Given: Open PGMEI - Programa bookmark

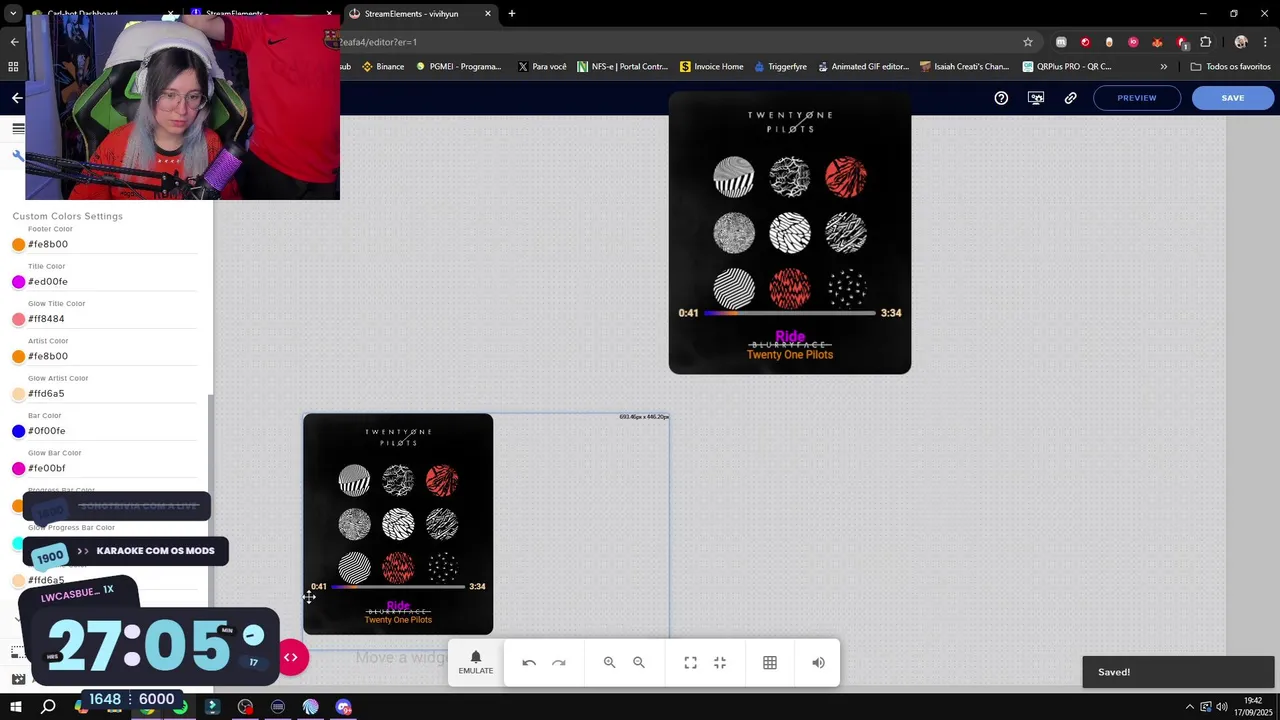Looking at the screenshot, I should (459, 67).
